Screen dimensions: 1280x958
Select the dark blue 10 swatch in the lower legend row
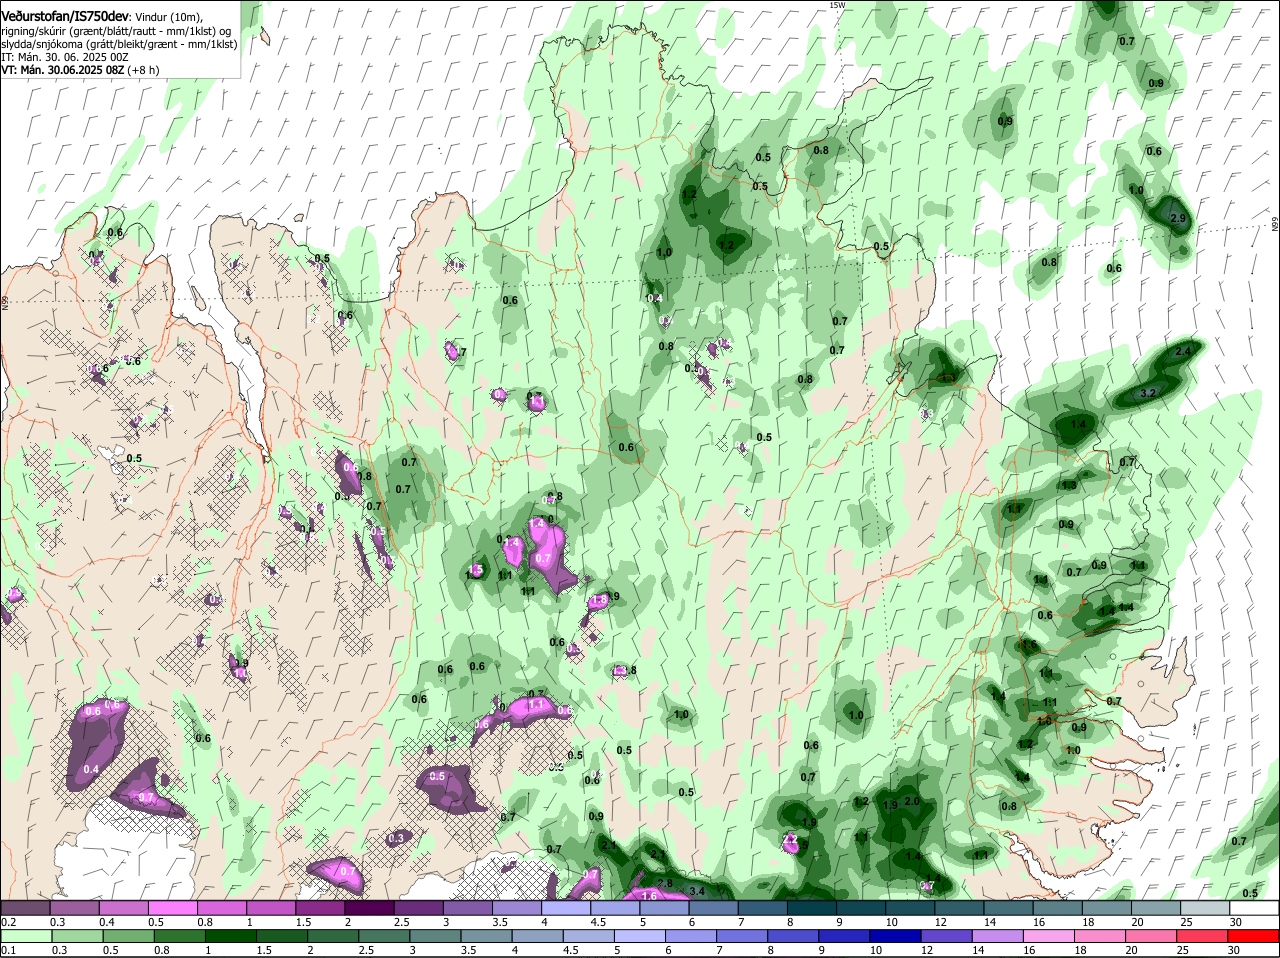tap(896, 937)
